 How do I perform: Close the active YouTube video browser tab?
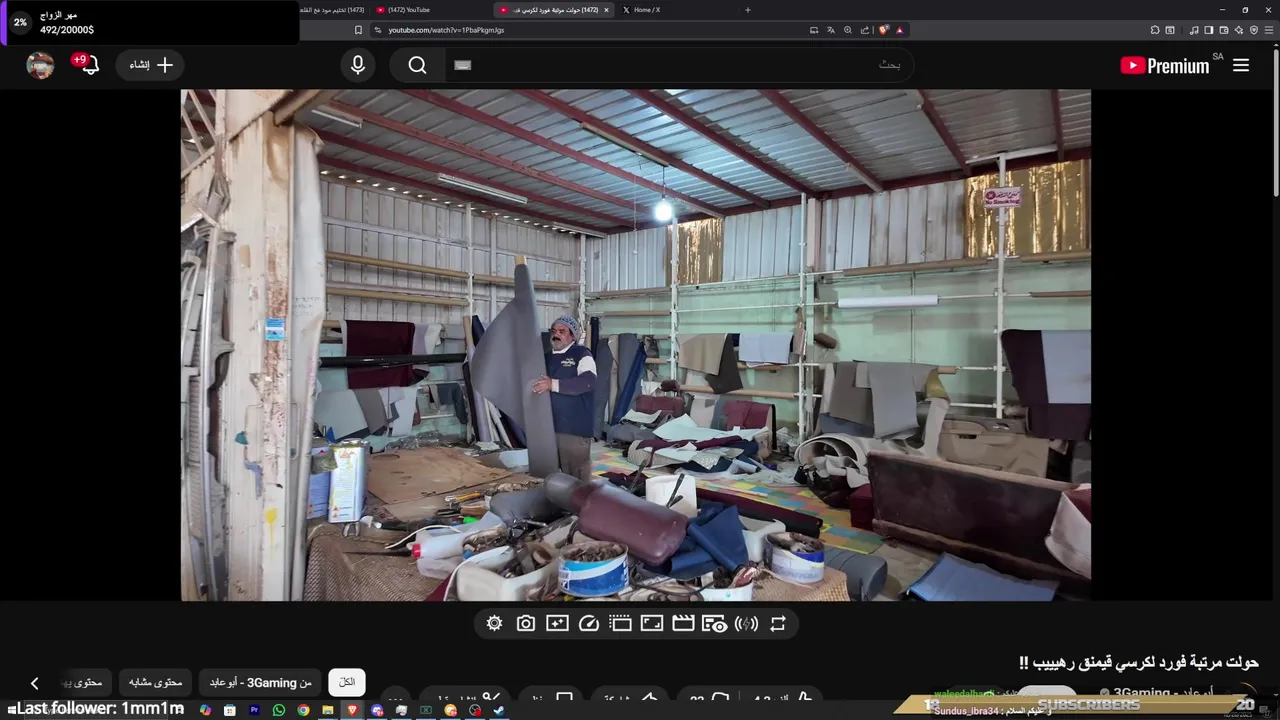click(606, 10)
